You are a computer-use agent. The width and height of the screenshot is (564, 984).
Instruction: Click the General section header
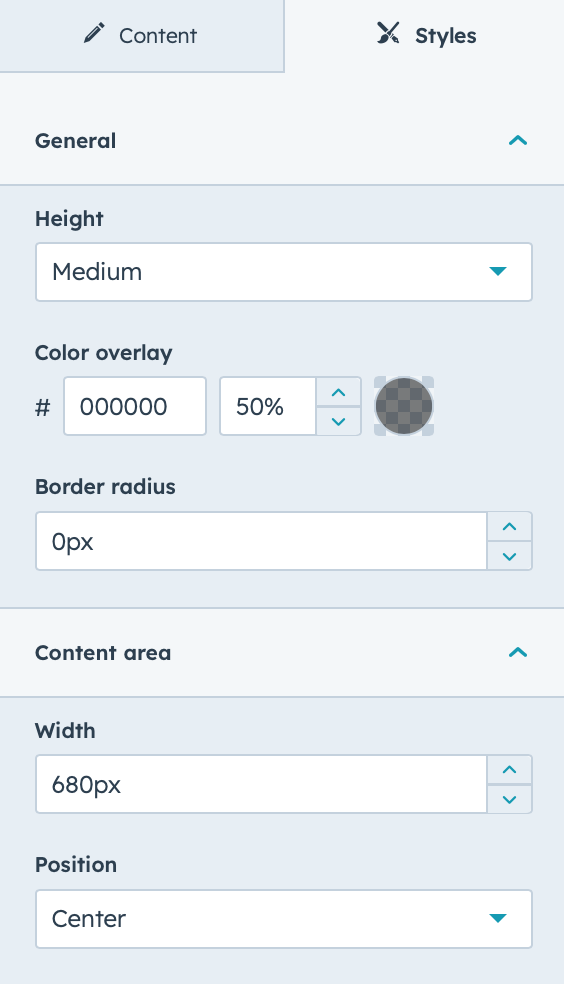(282, 141)
